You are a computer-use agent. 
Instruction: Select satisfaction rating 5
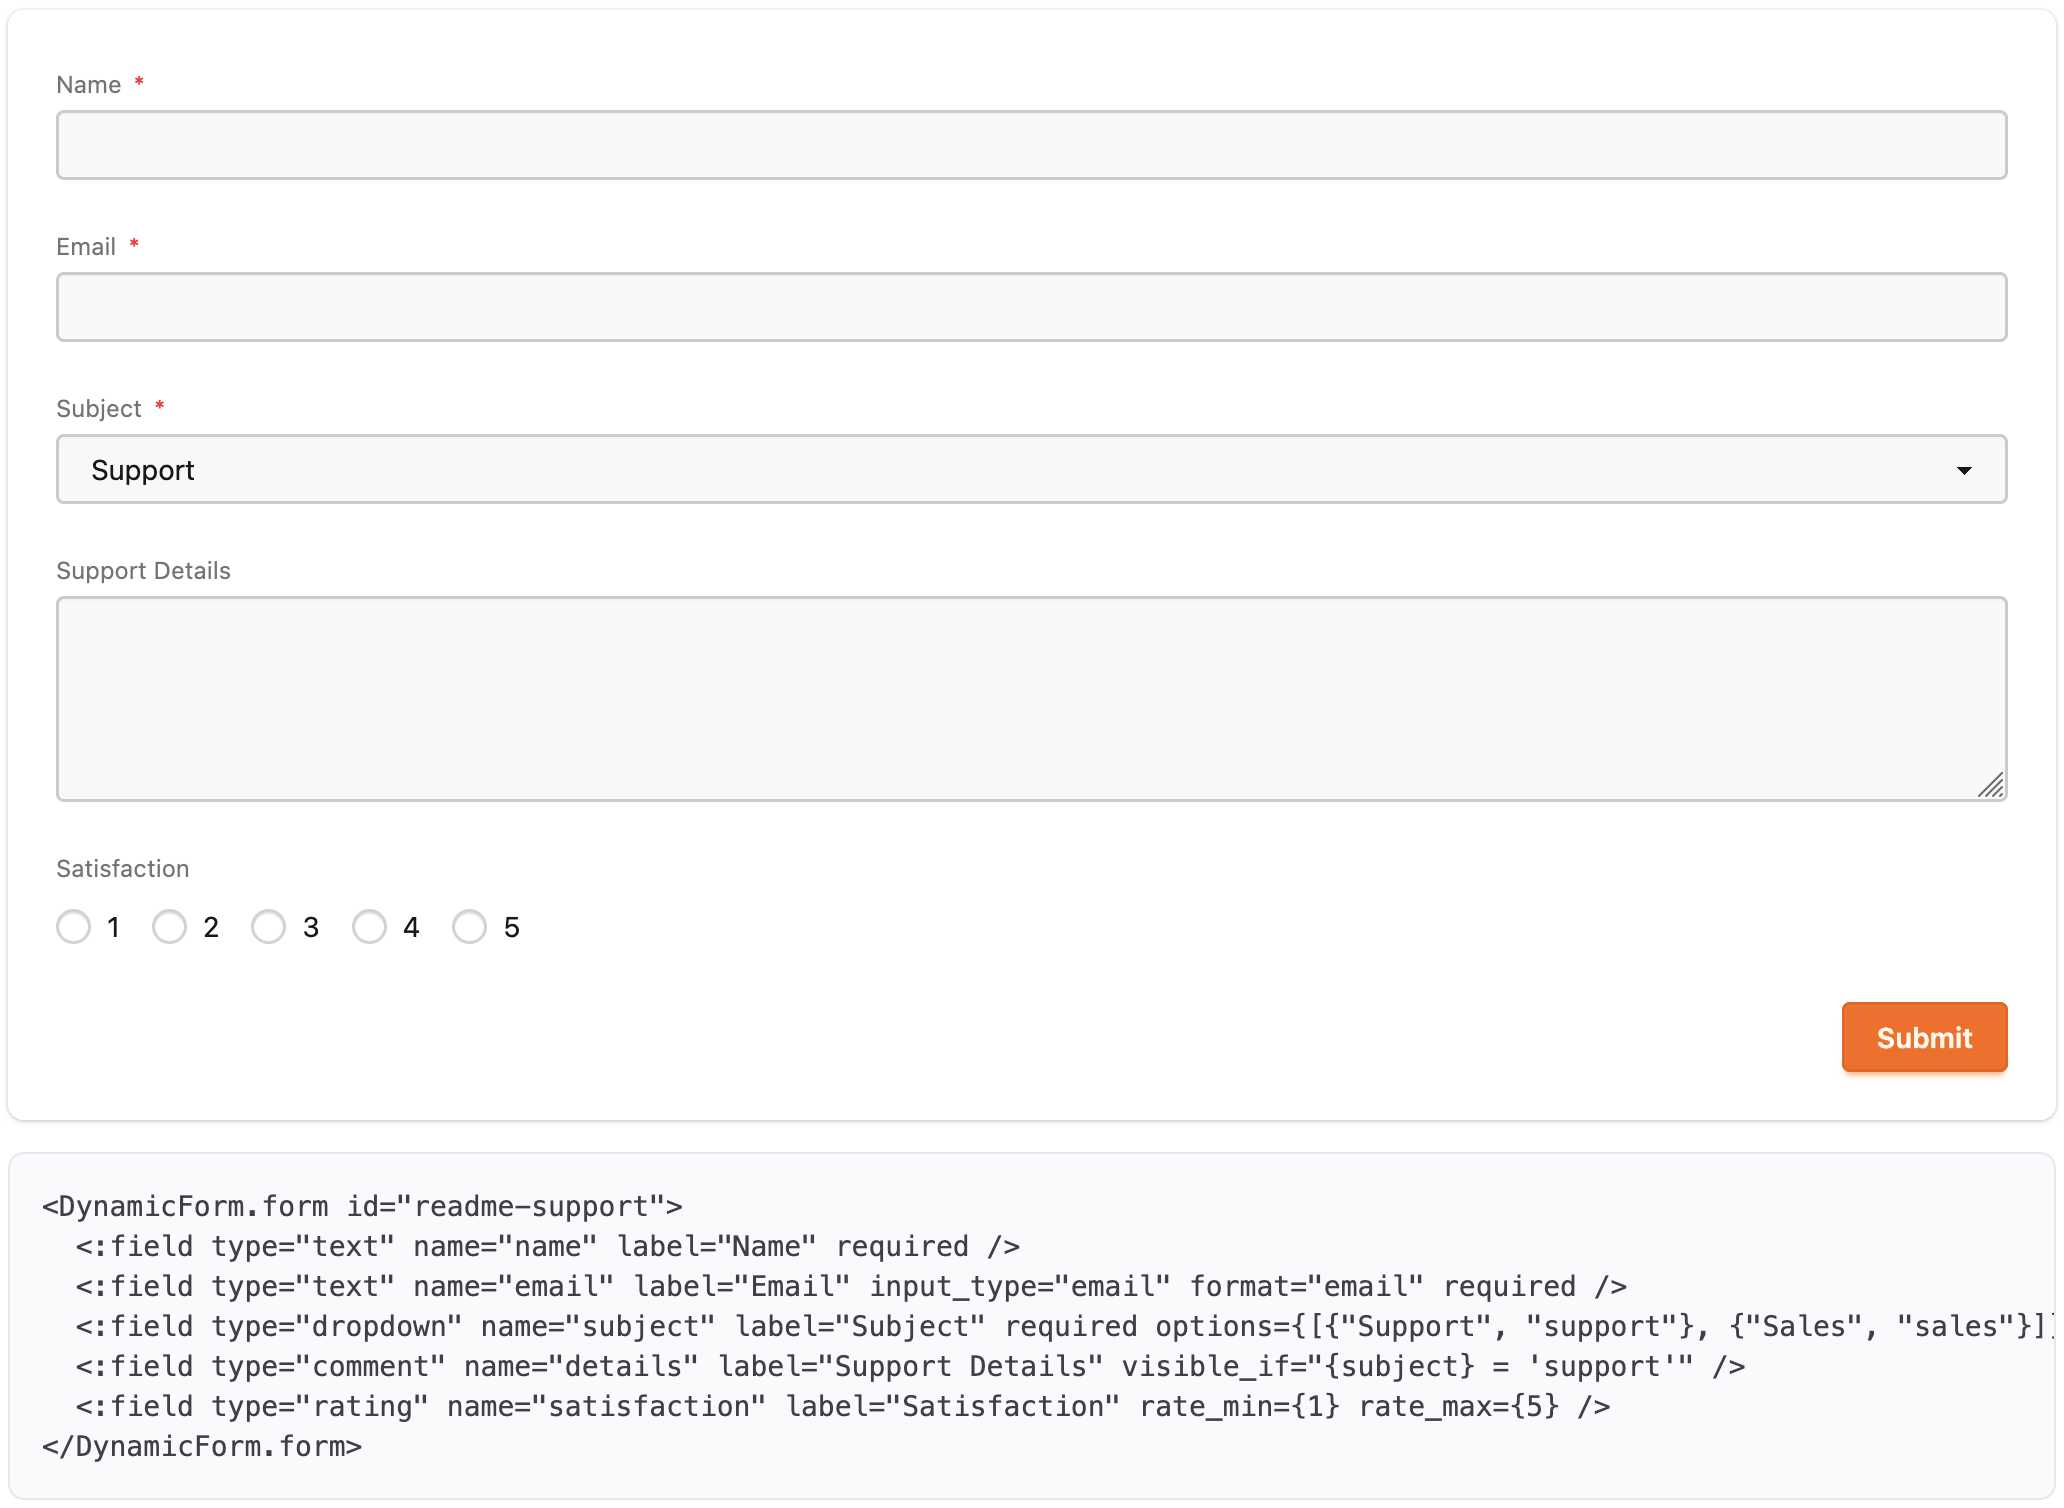(469, 927)
